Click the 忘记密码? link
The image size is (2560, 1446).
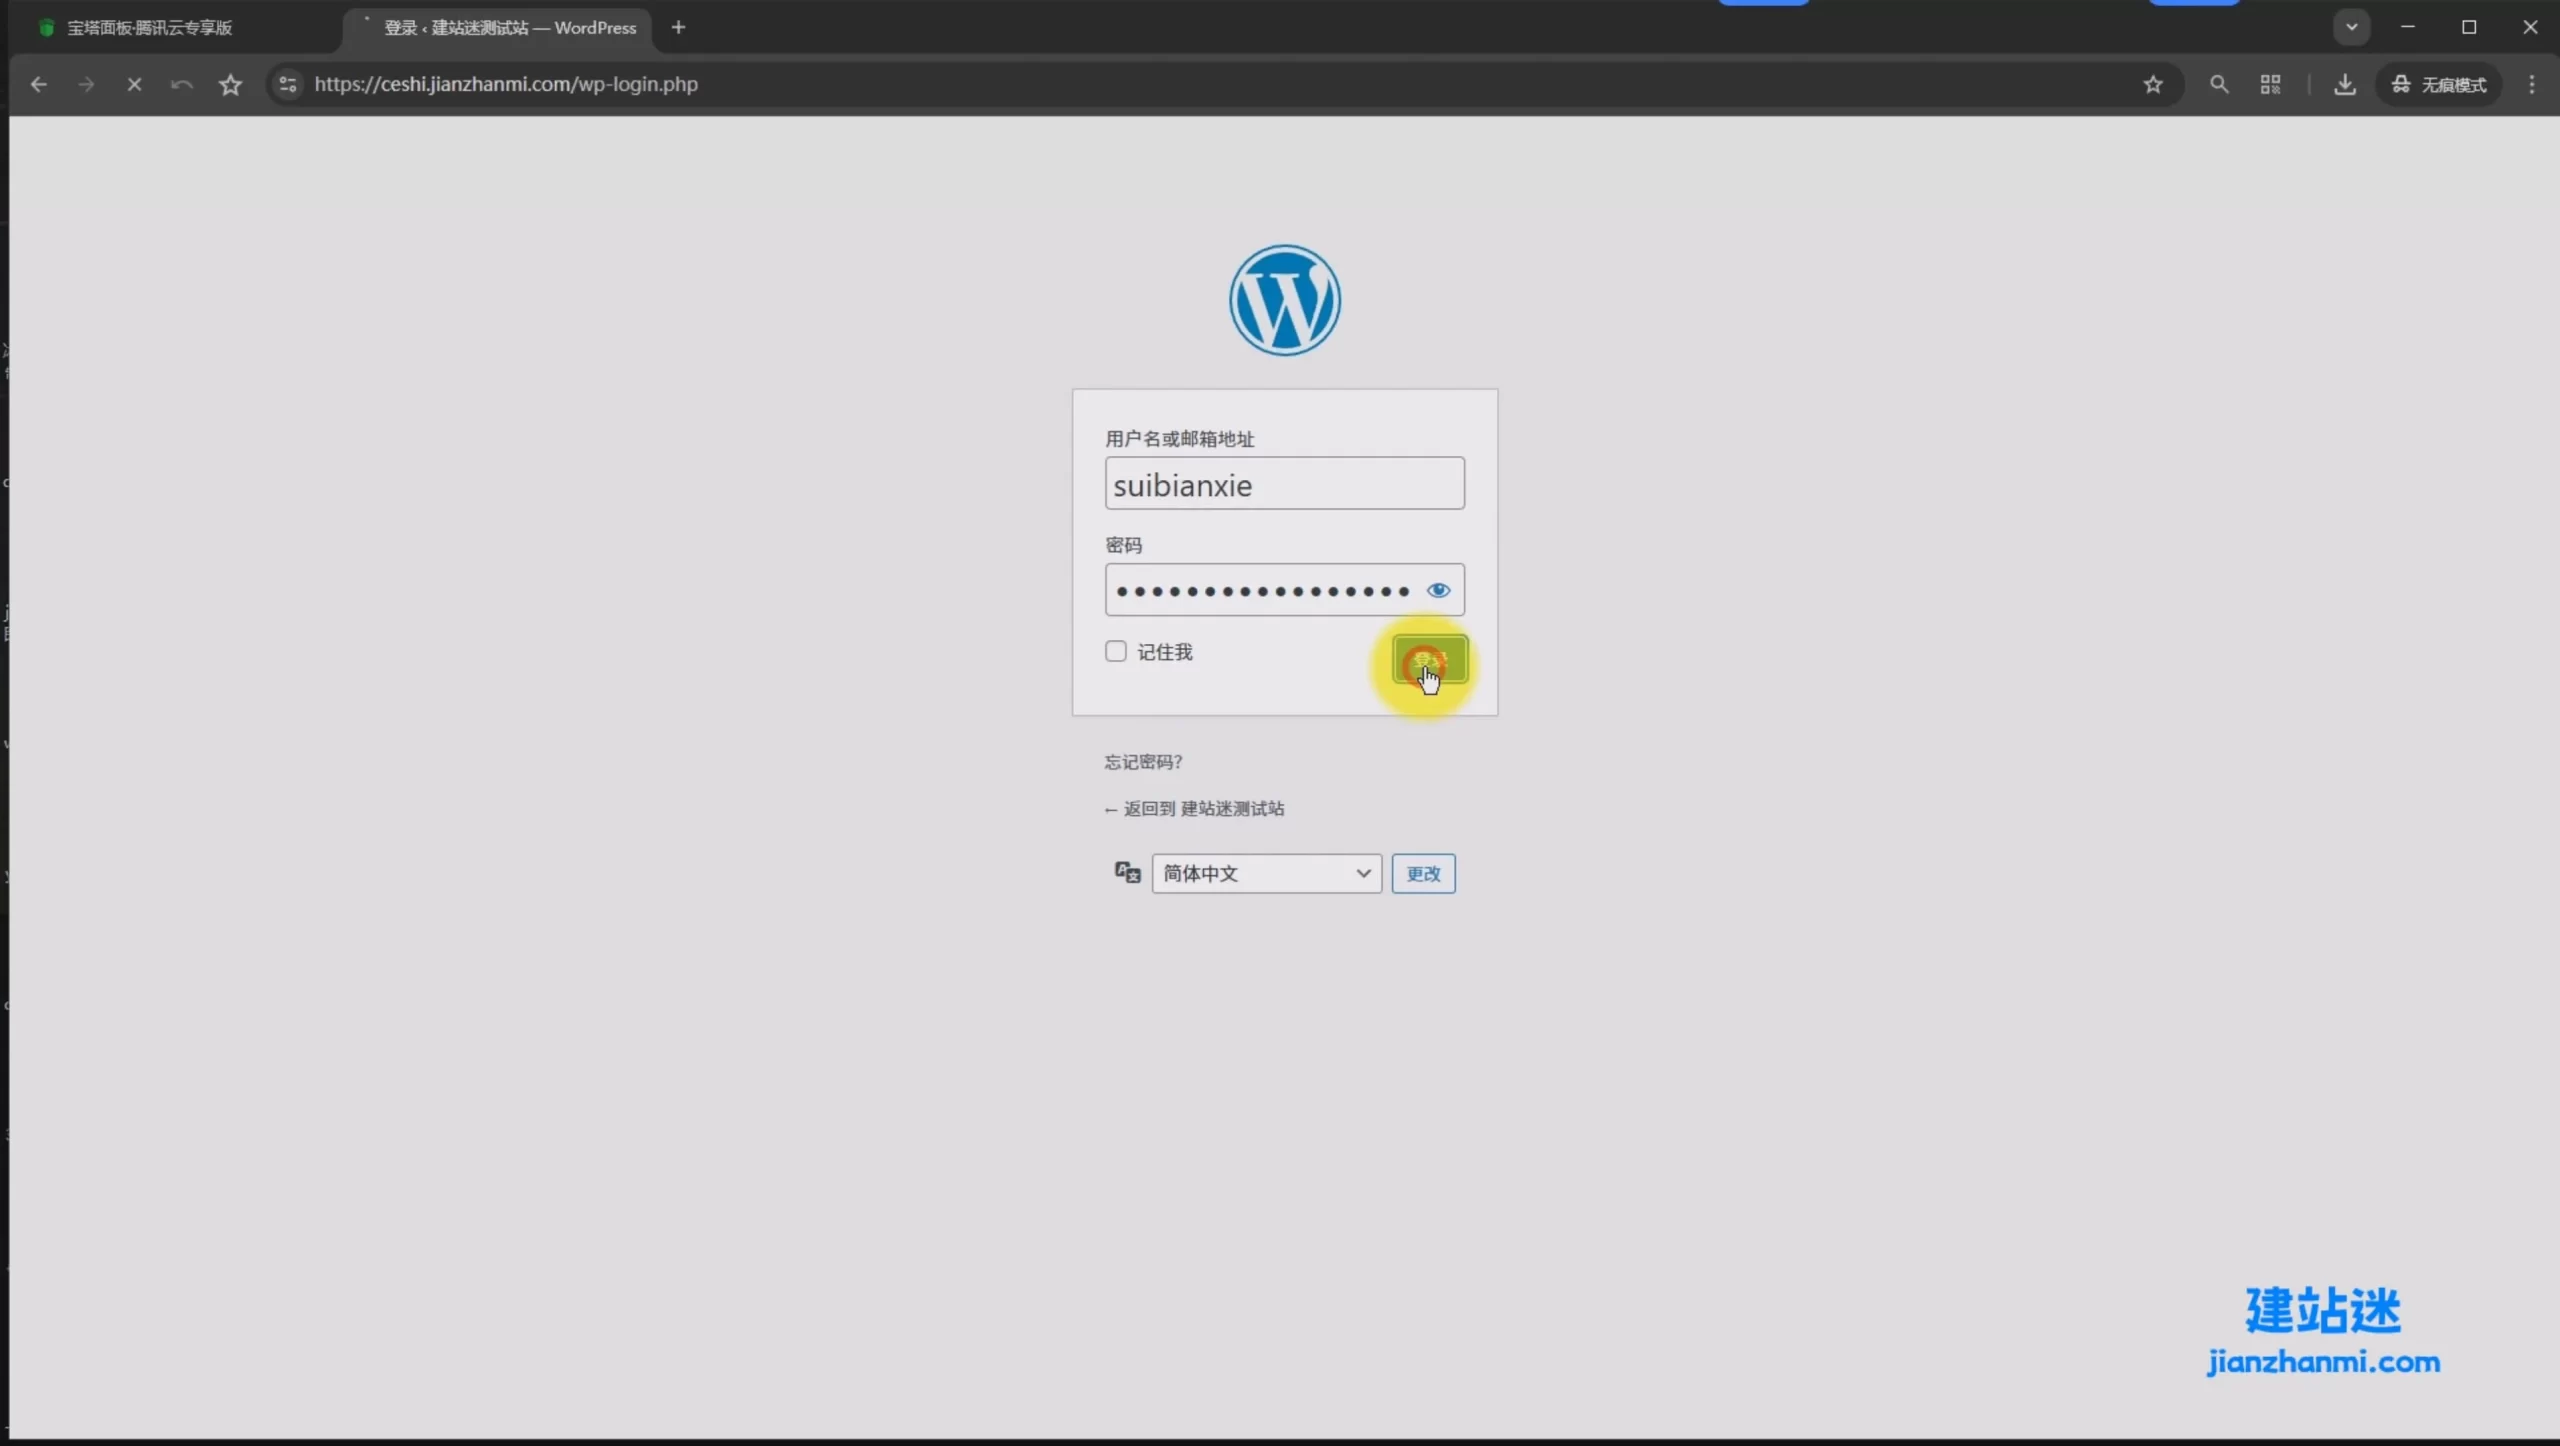1143,762
